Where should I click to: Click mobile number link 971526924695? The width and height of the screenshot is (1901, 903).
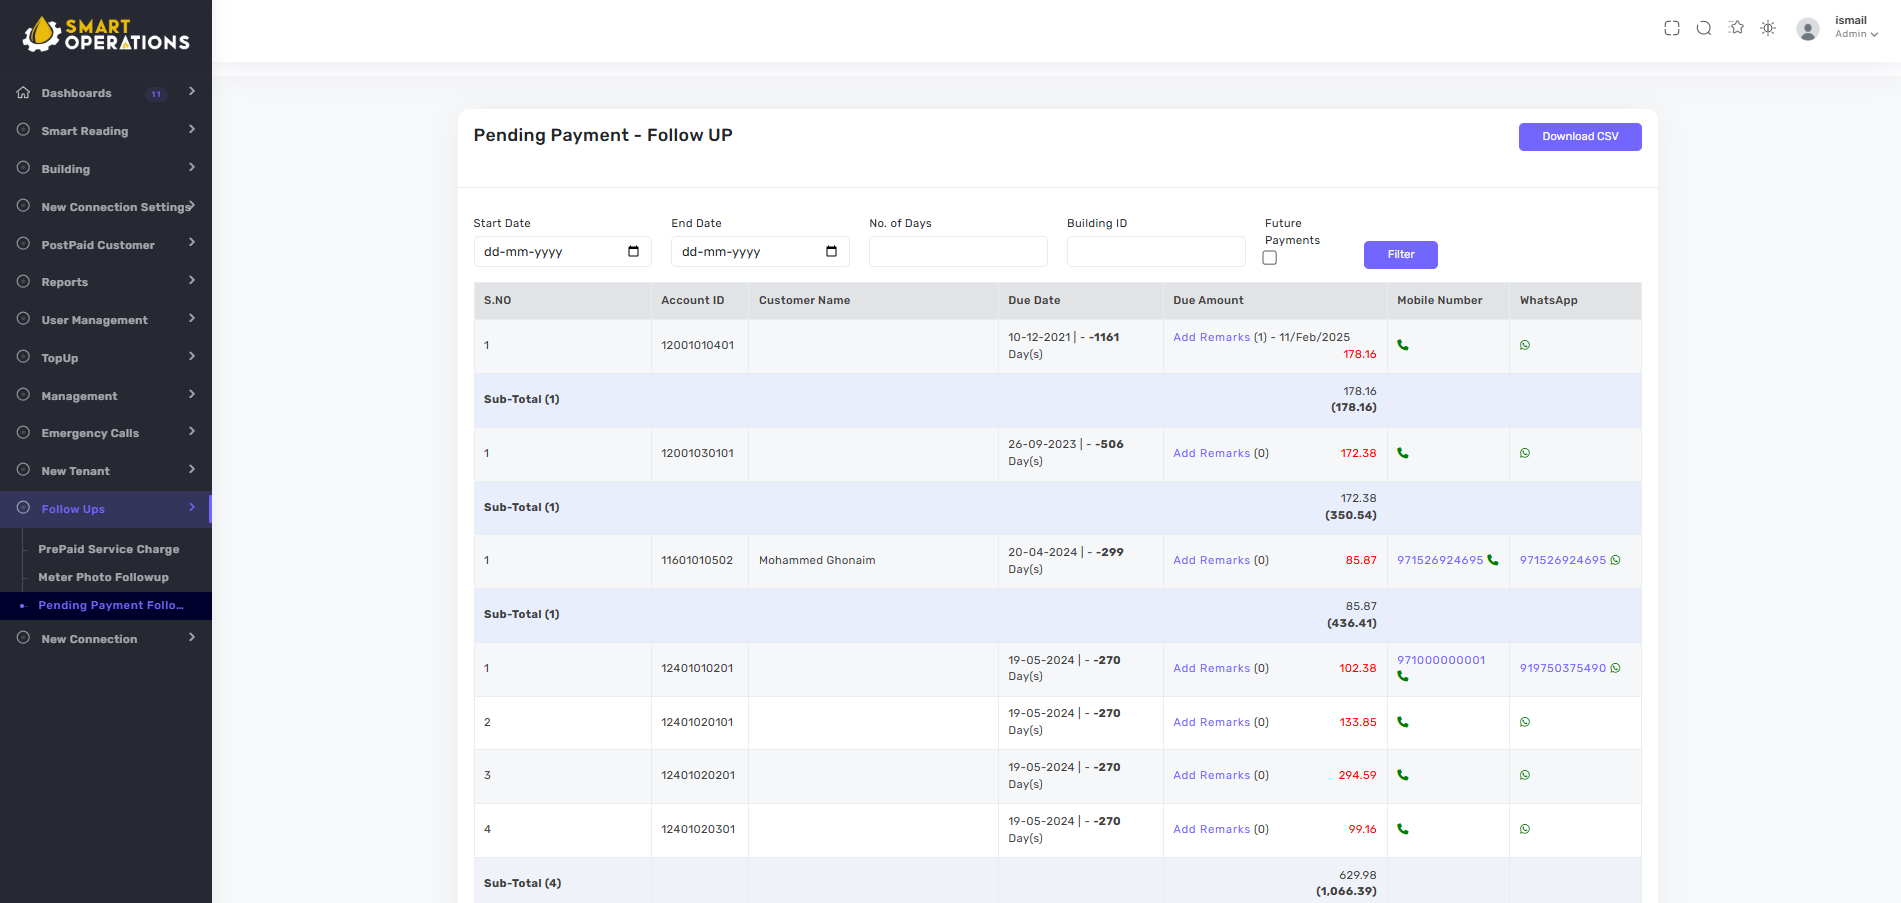pos(1440,560)
